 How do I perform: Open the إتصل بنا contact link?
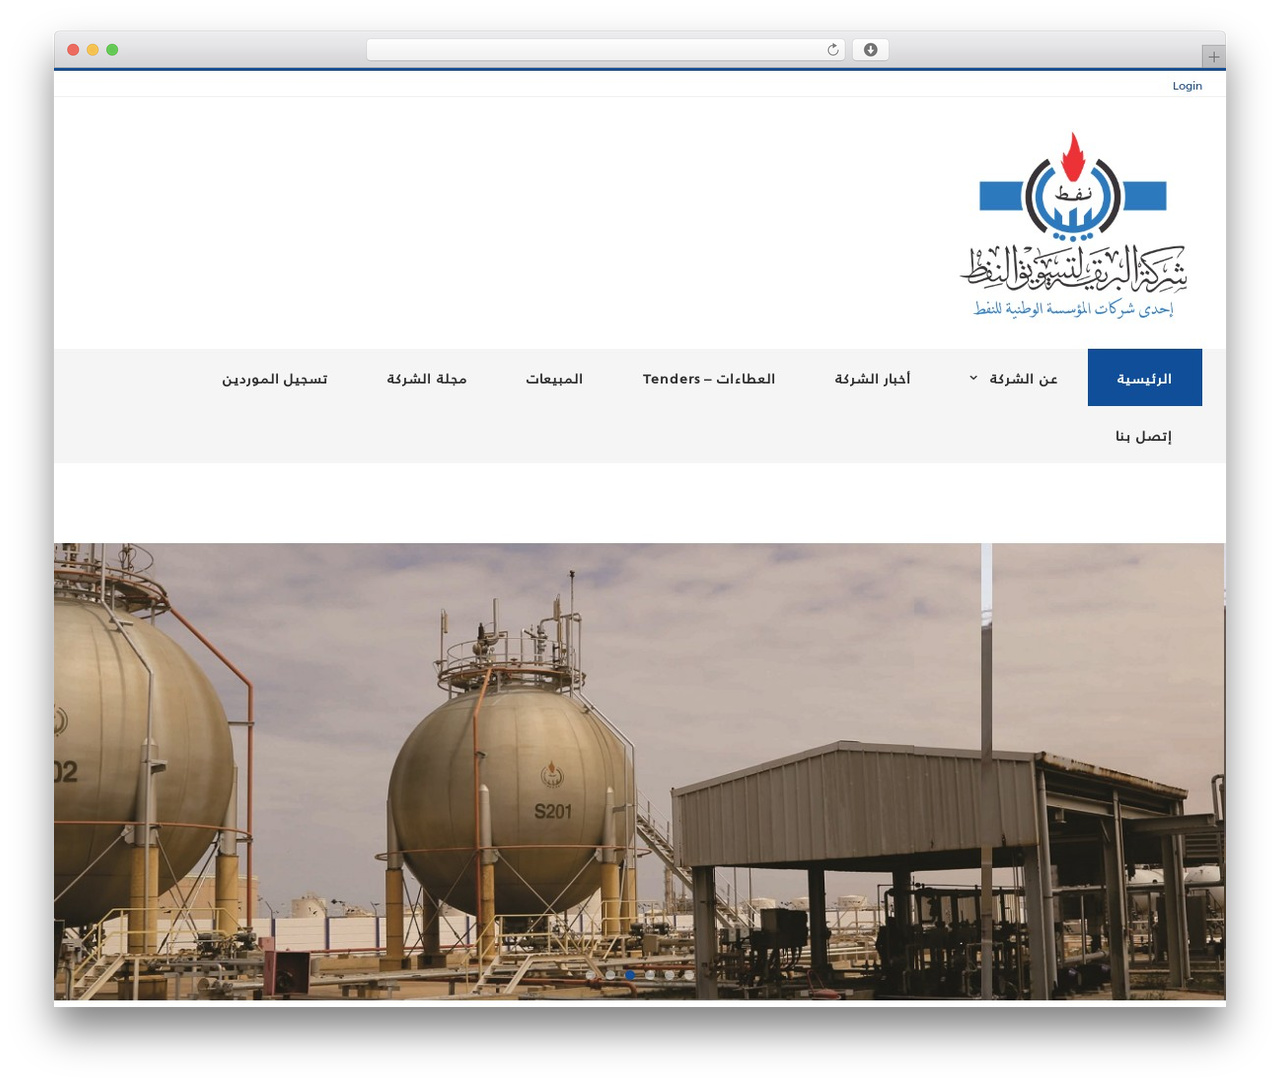(x=1144, y=435)
